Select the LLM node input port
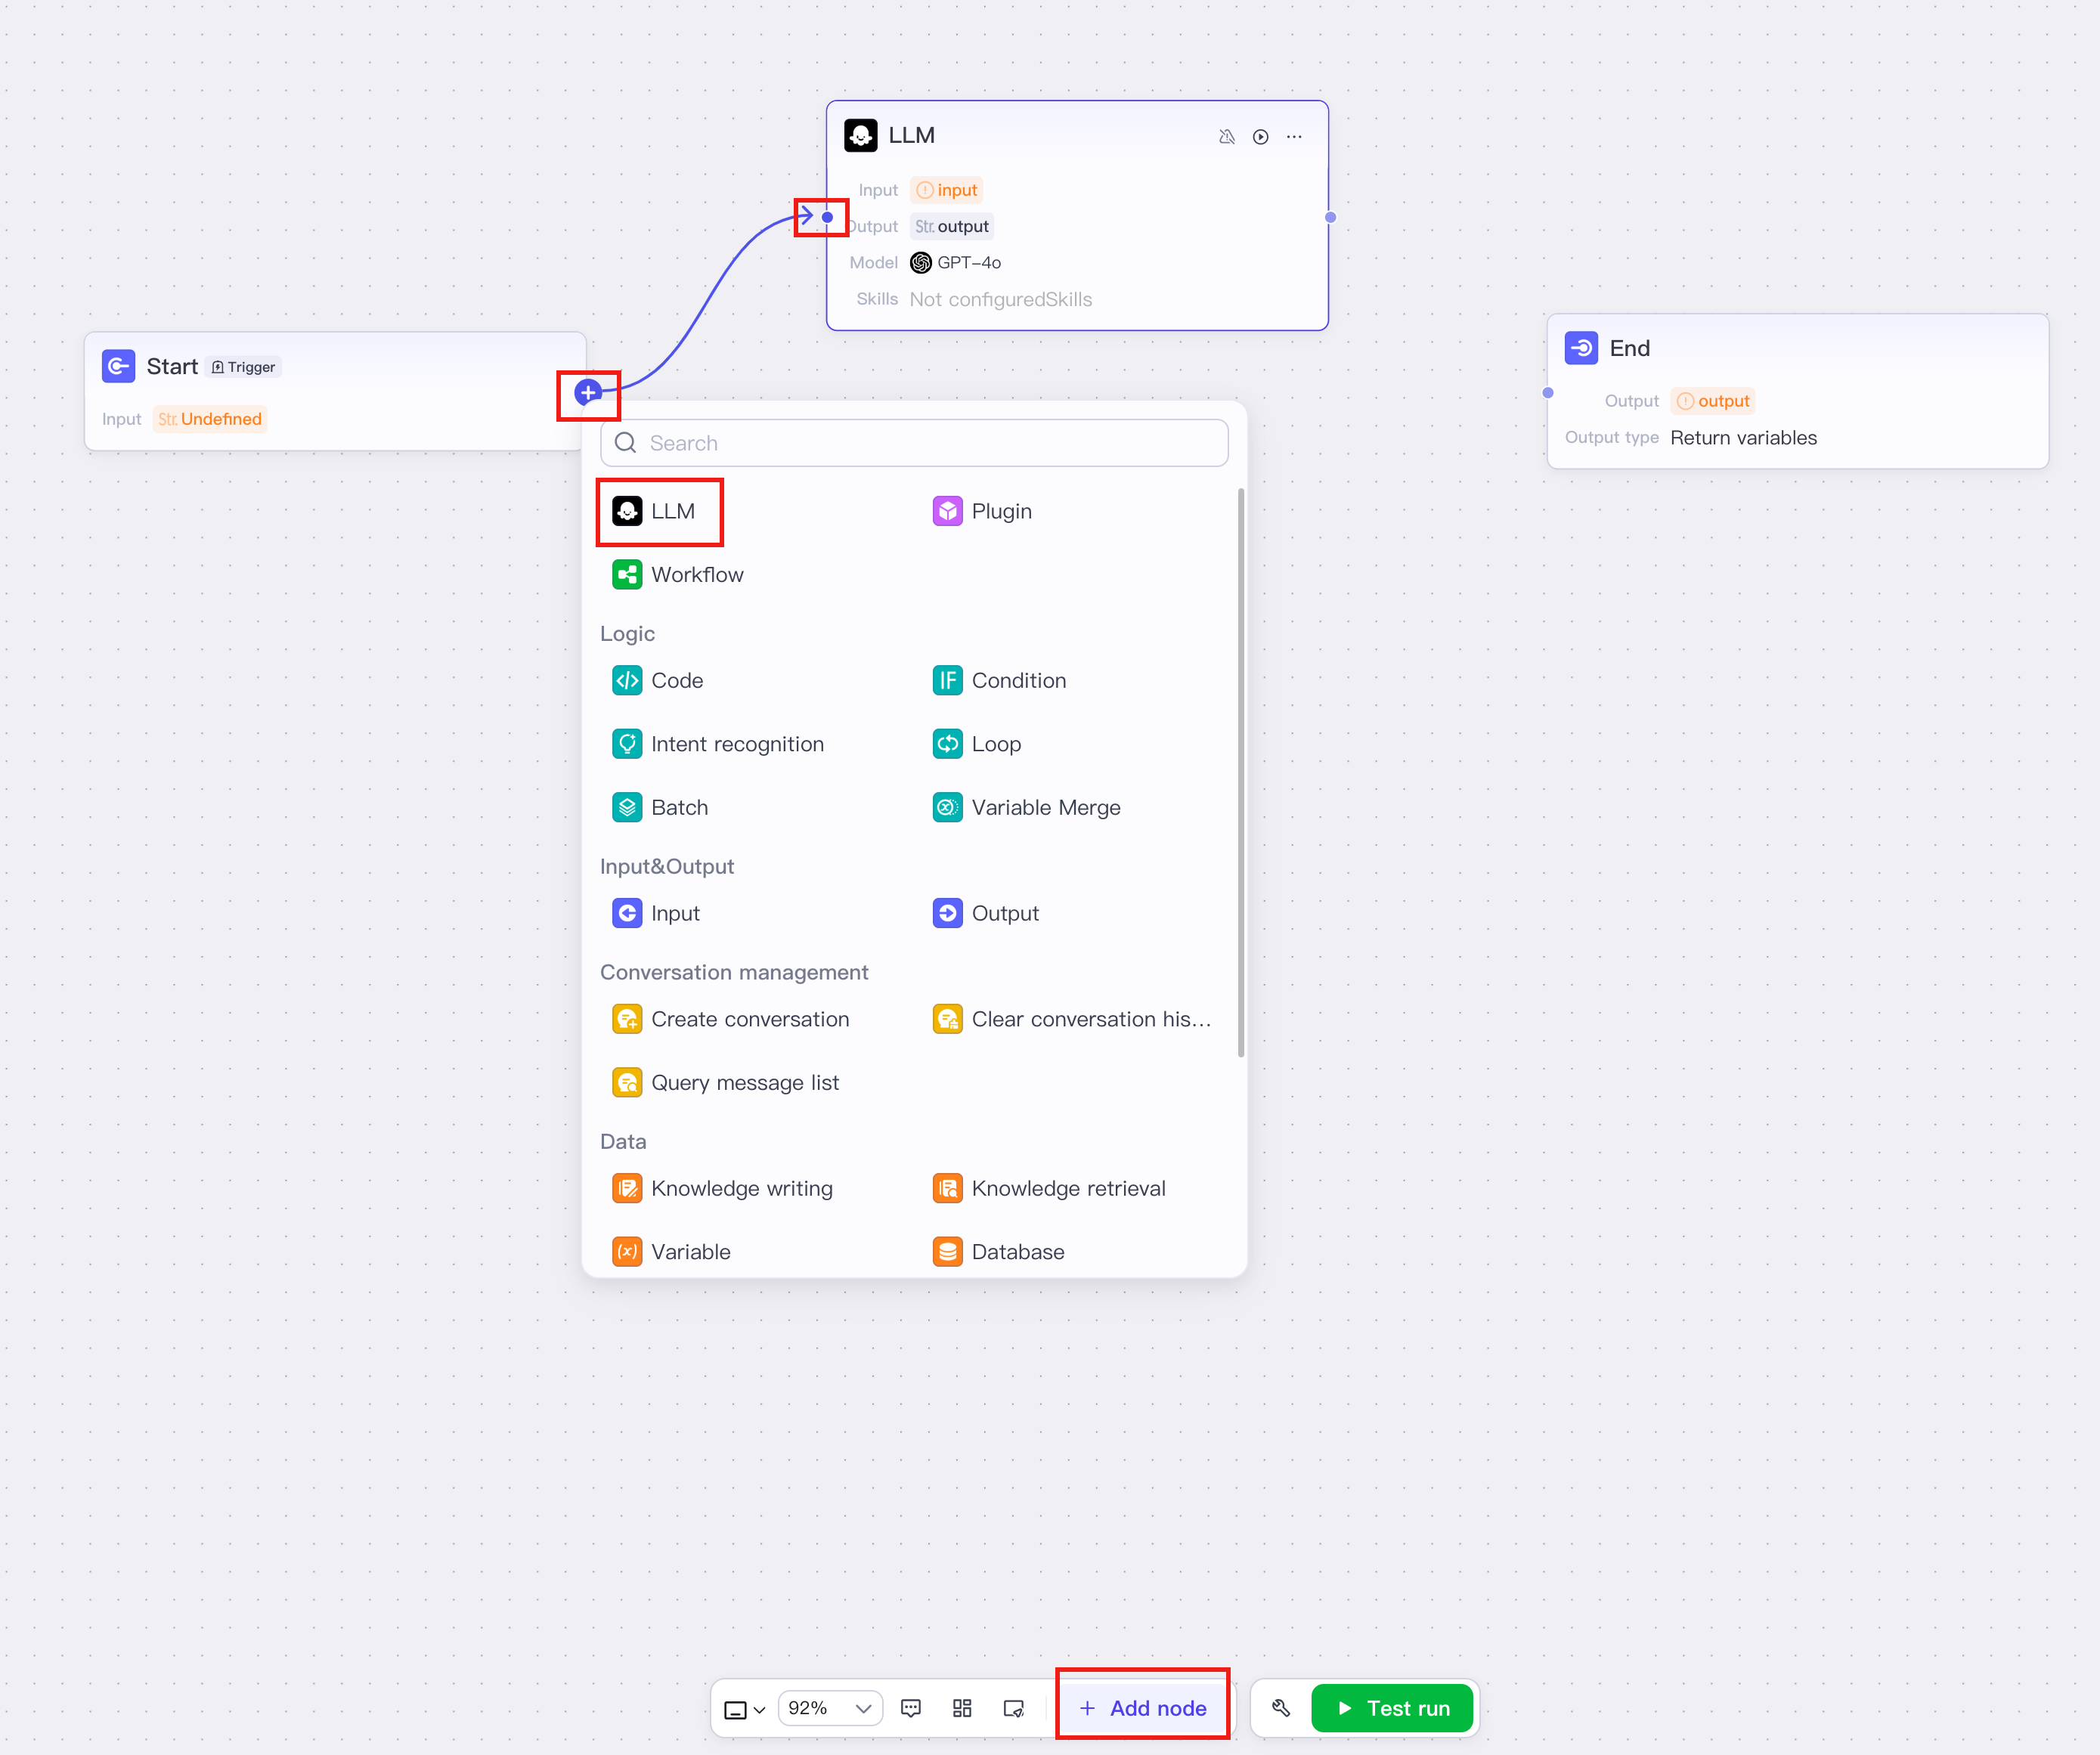2100x1755 pixels. click(x=827, y=218)
